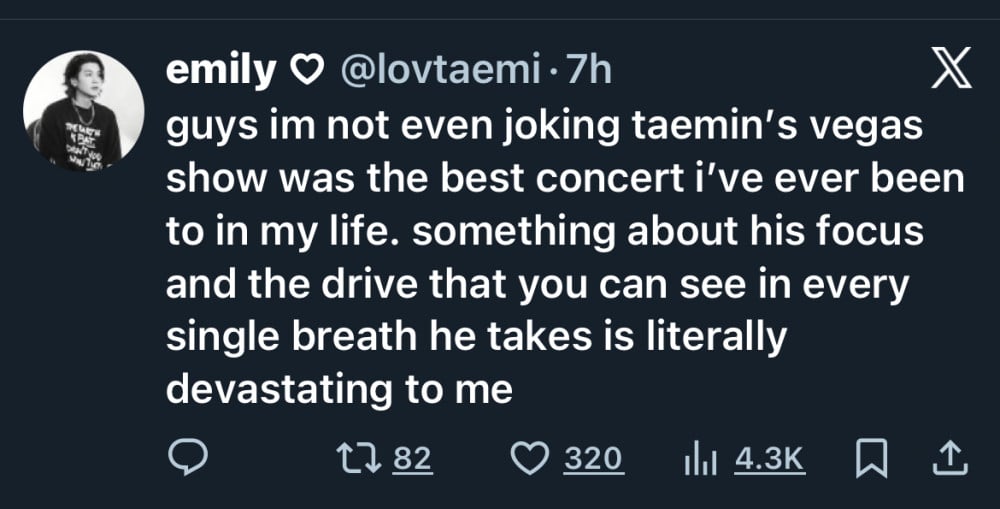Click the 7h timestamp
Screen dimensions: 1000x509
[x=589, y=70]
